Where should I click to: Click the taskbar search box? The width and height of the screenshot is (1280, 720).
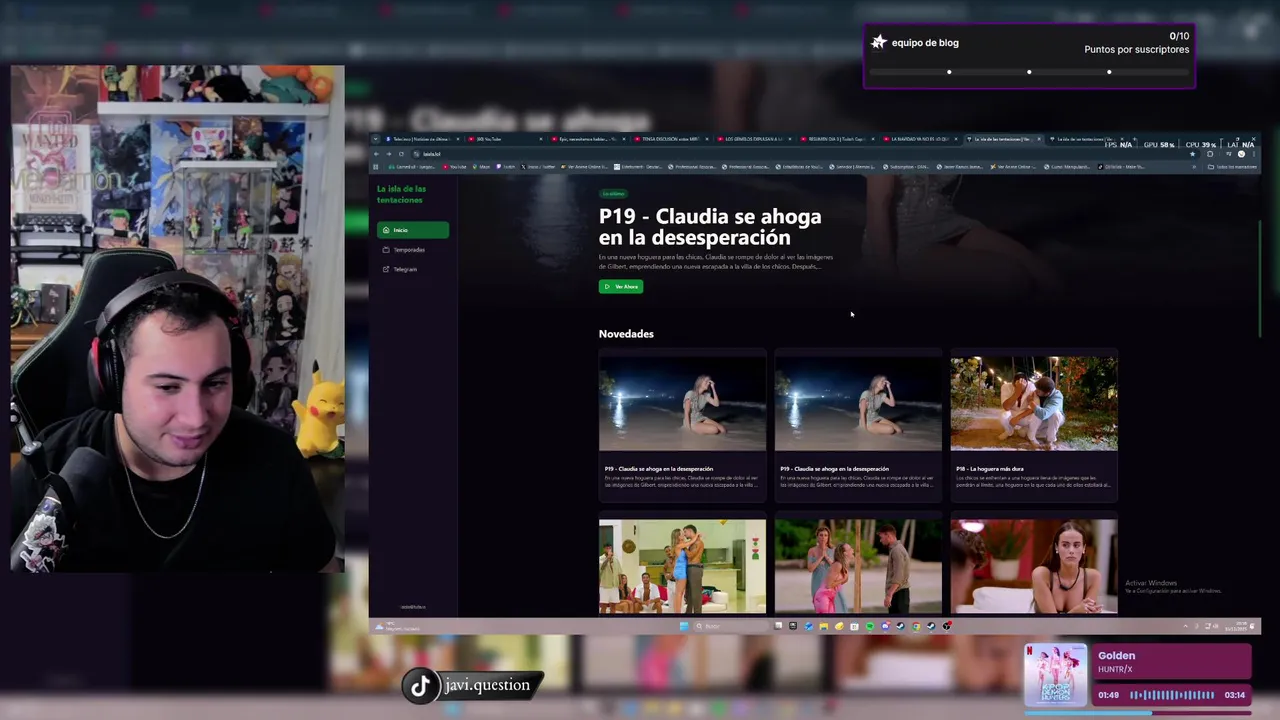coord(729,627)
